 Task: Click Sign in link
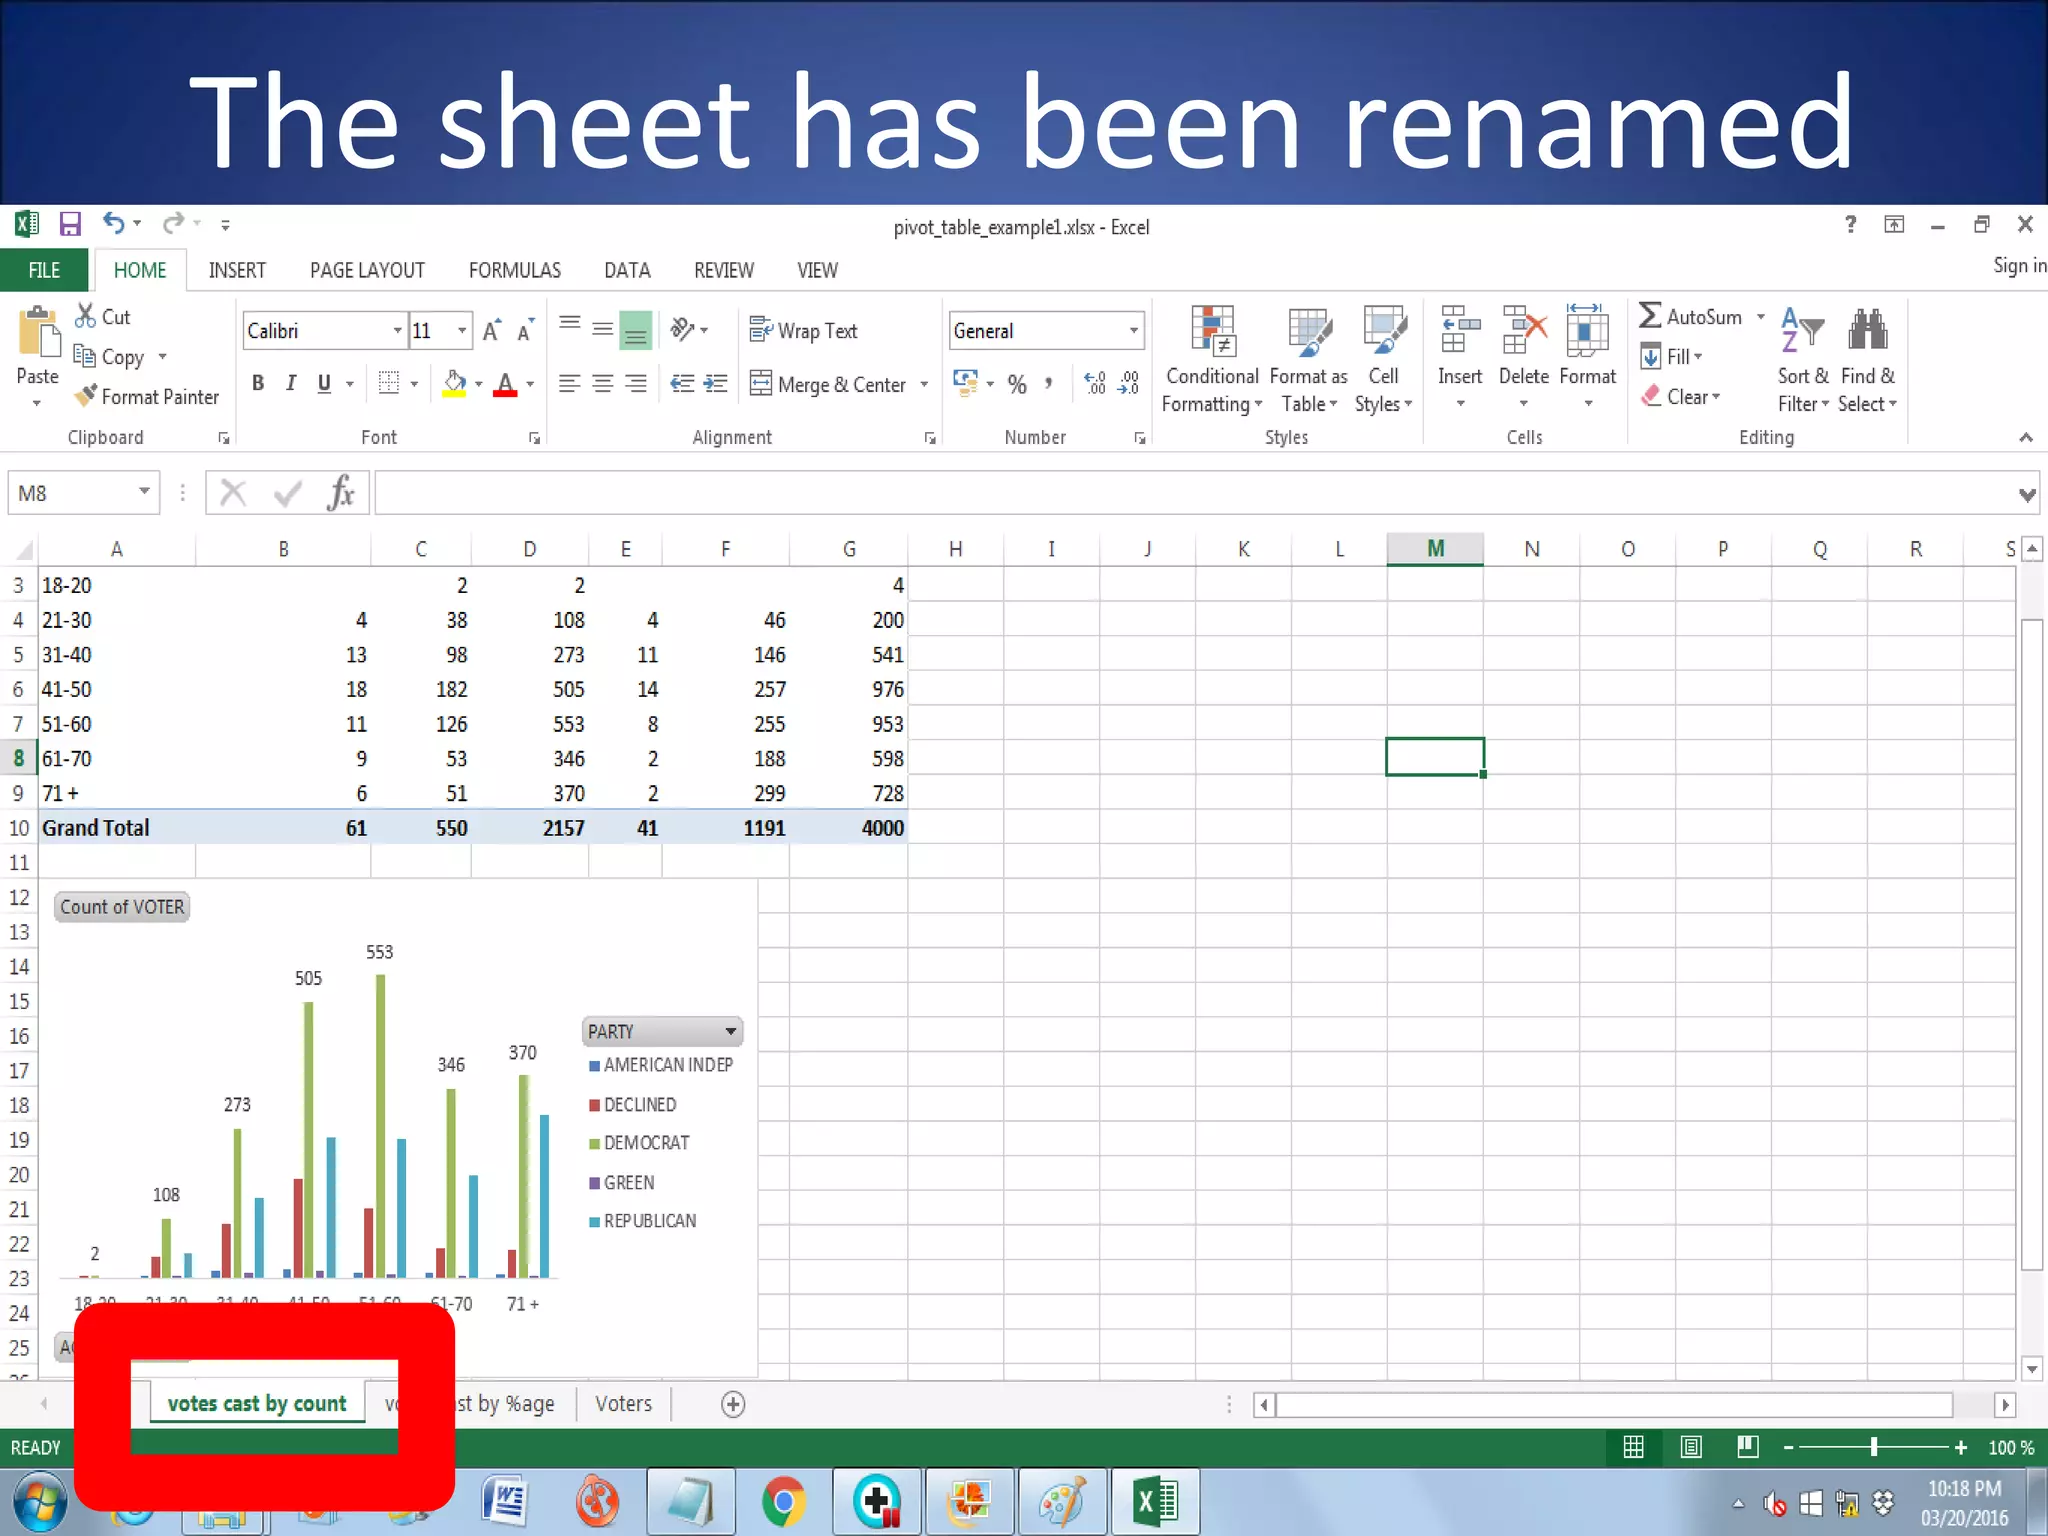(x=2019, y=265)
